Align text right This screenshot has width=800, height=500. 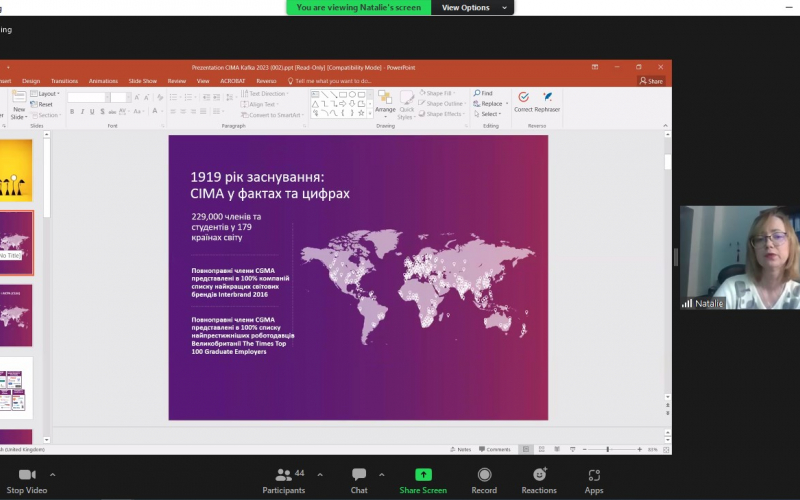coord(193,111)
